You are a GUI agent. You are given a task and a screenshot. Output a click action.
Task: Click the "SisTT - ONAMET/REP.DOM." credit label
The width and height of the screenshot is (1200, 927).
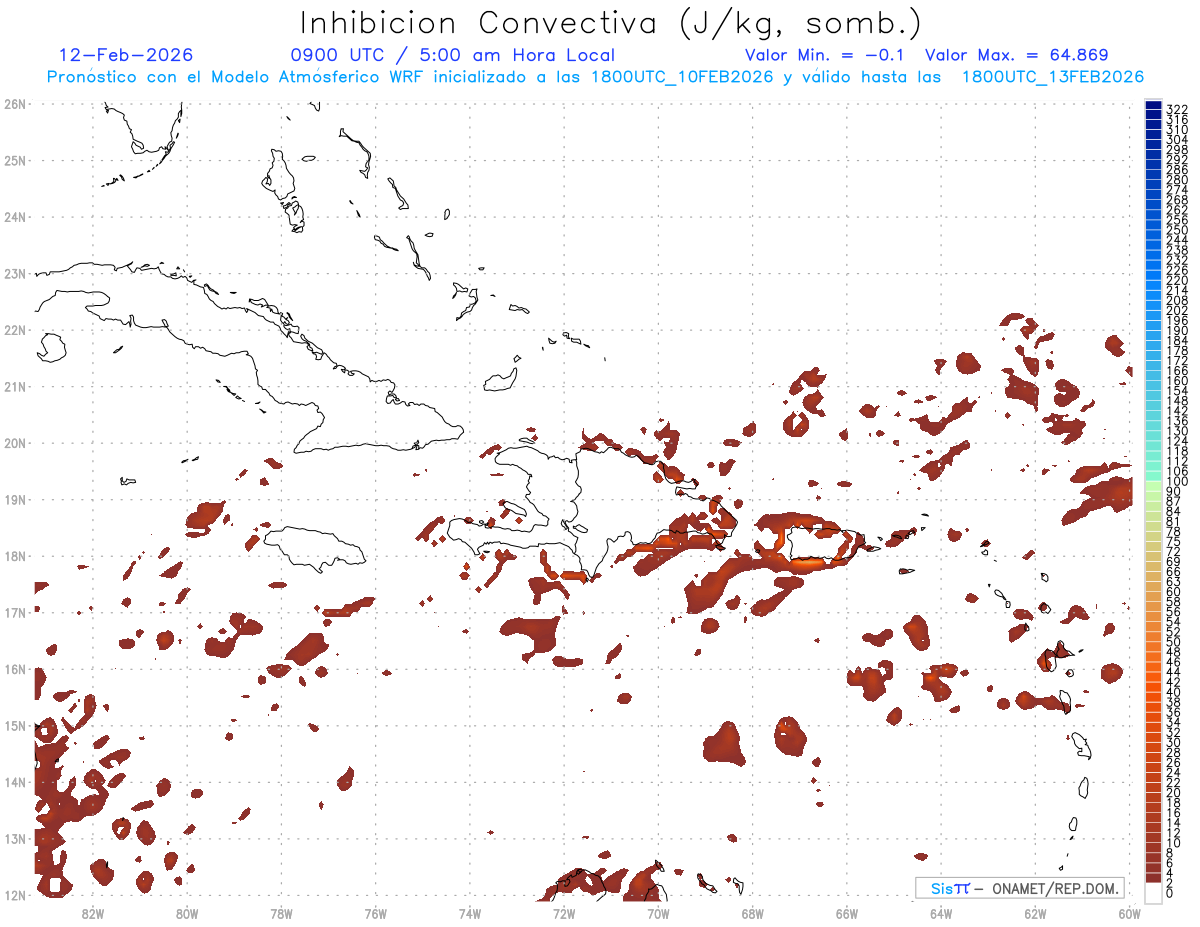tap(1020, 888)
